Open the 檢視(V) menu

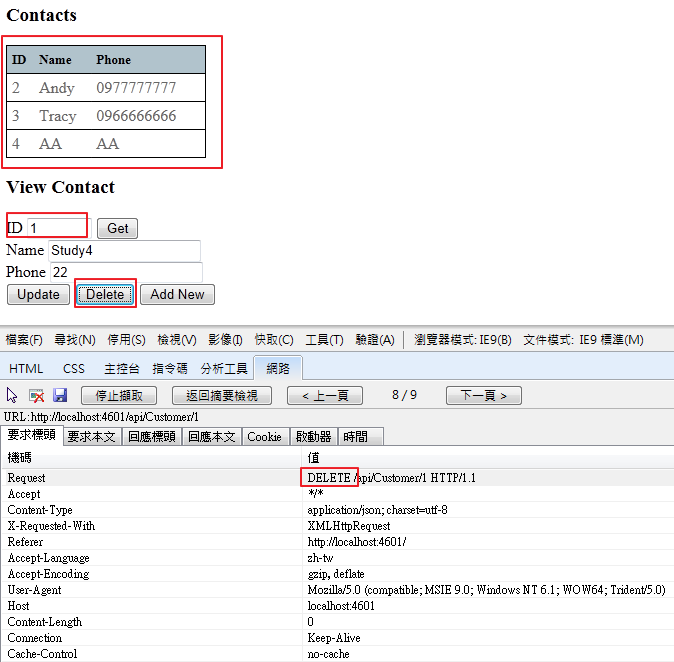(177, 340)
